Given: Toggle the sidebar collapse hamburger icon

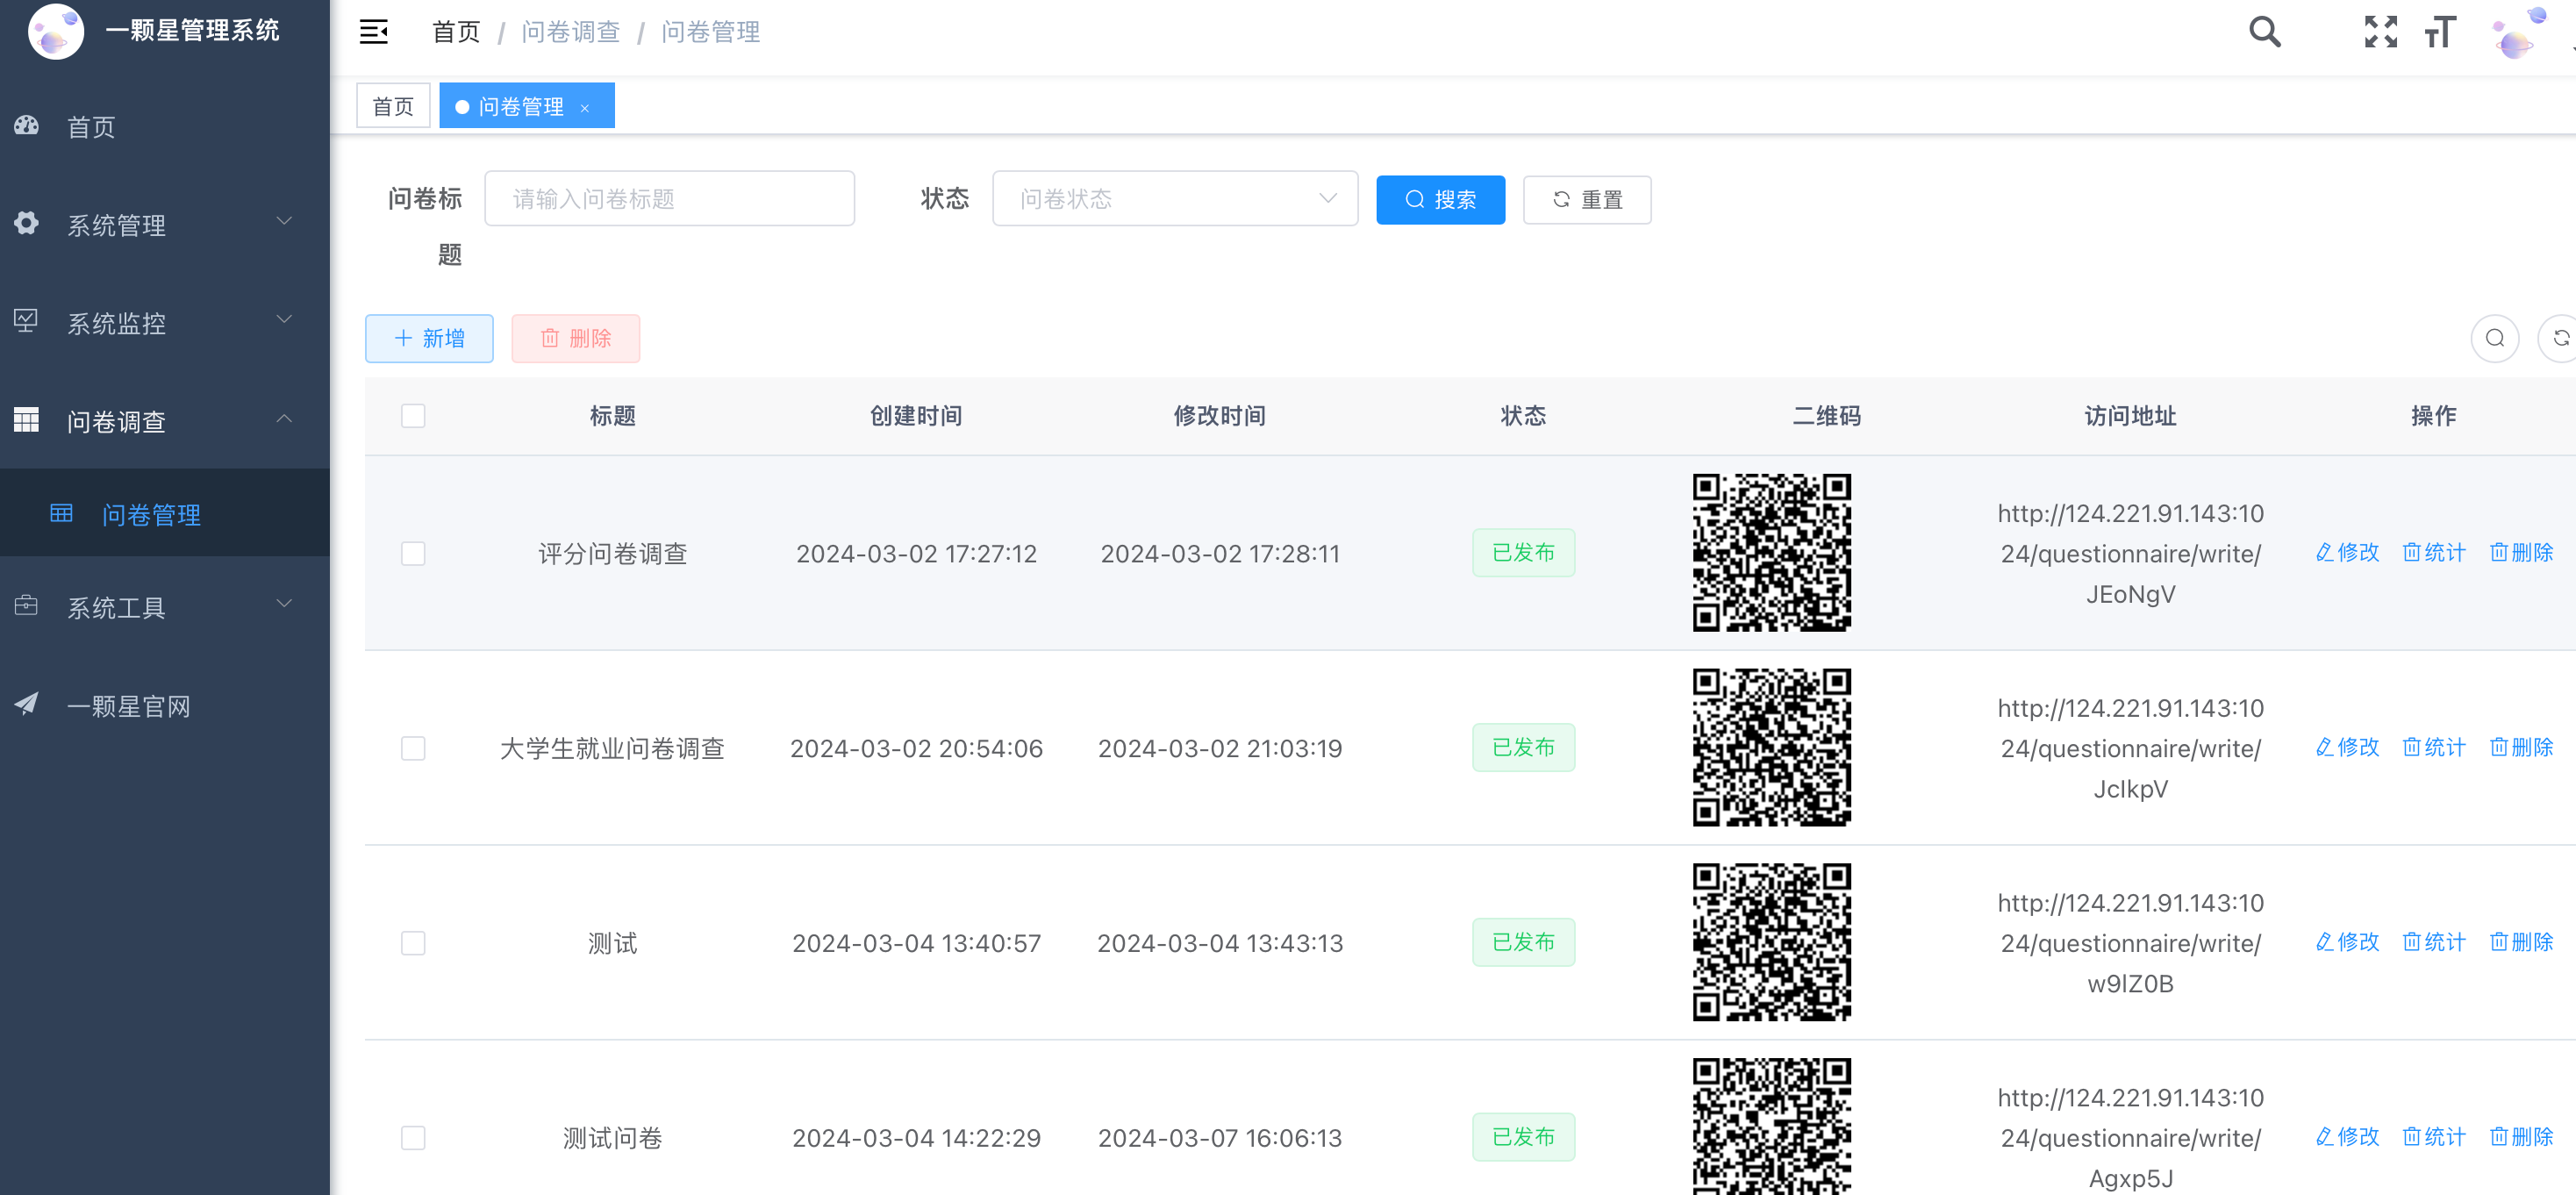Looking at the screenshot, I should (x=373, y=32).
